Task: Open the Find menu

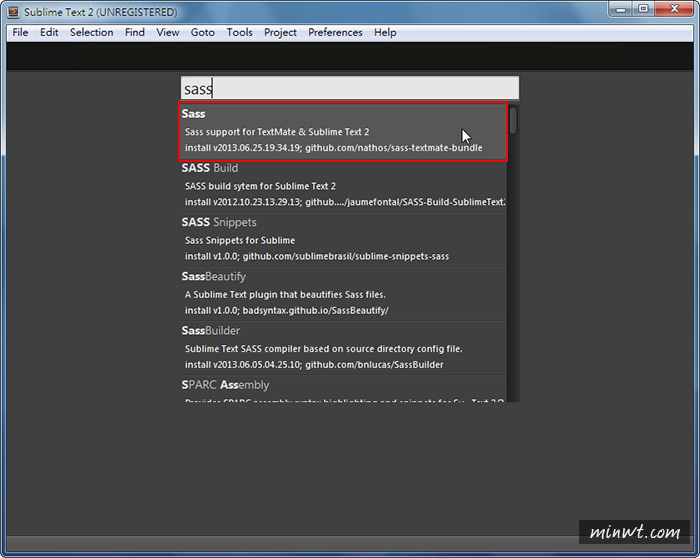Action: click(x=135, y=33)
